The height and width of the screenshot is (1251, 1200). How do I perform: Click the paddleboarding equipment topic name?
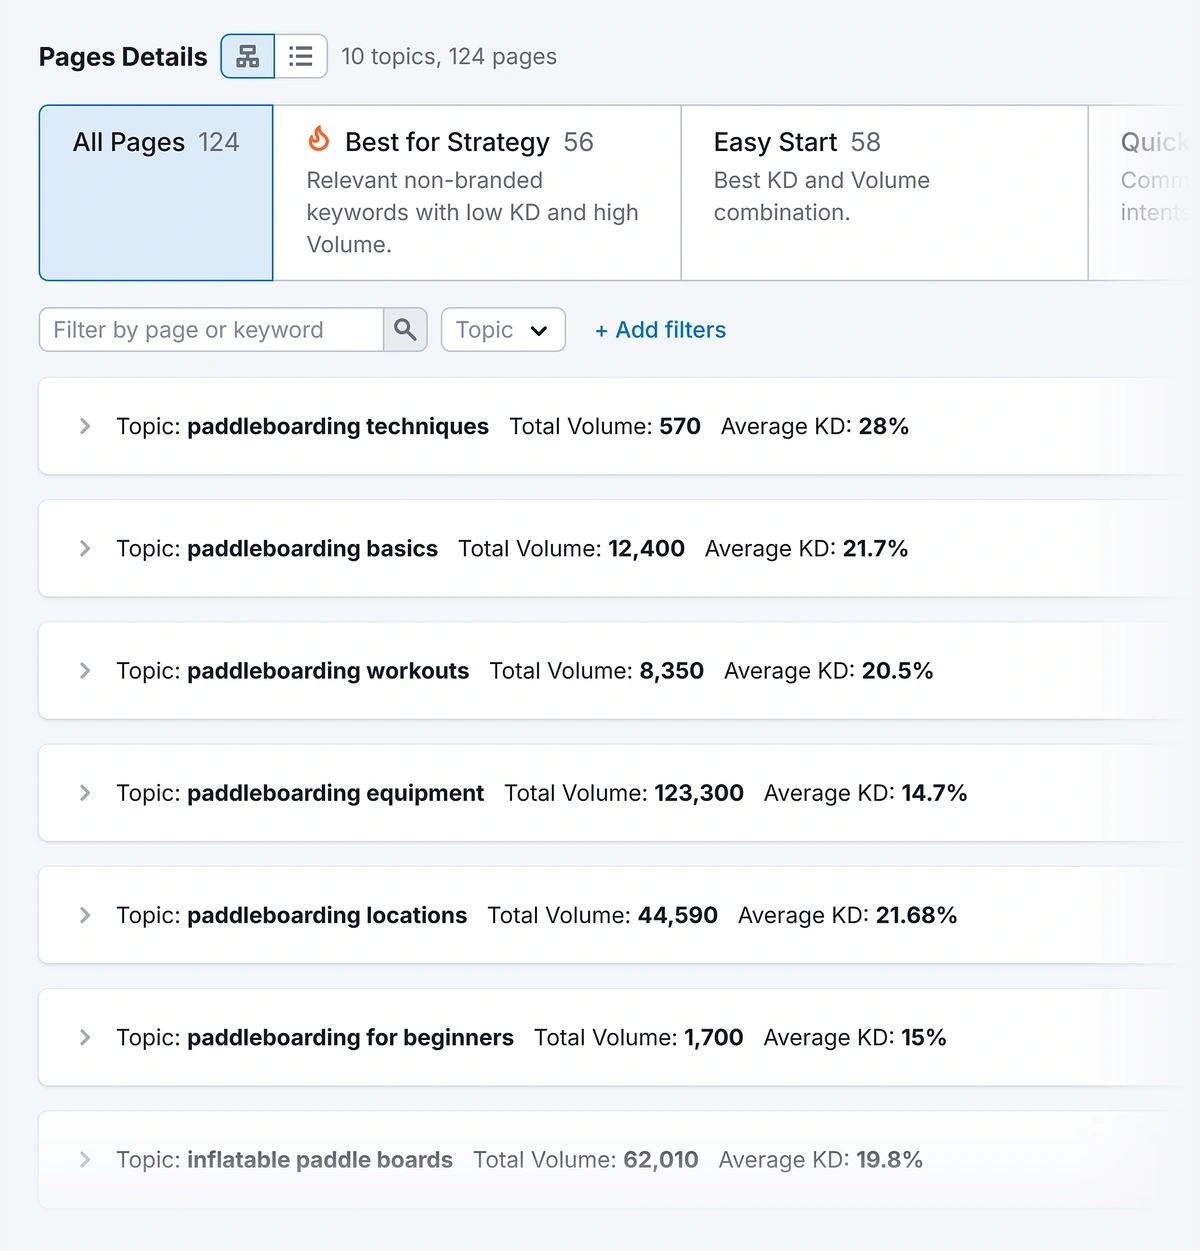[x=335, y=794]
